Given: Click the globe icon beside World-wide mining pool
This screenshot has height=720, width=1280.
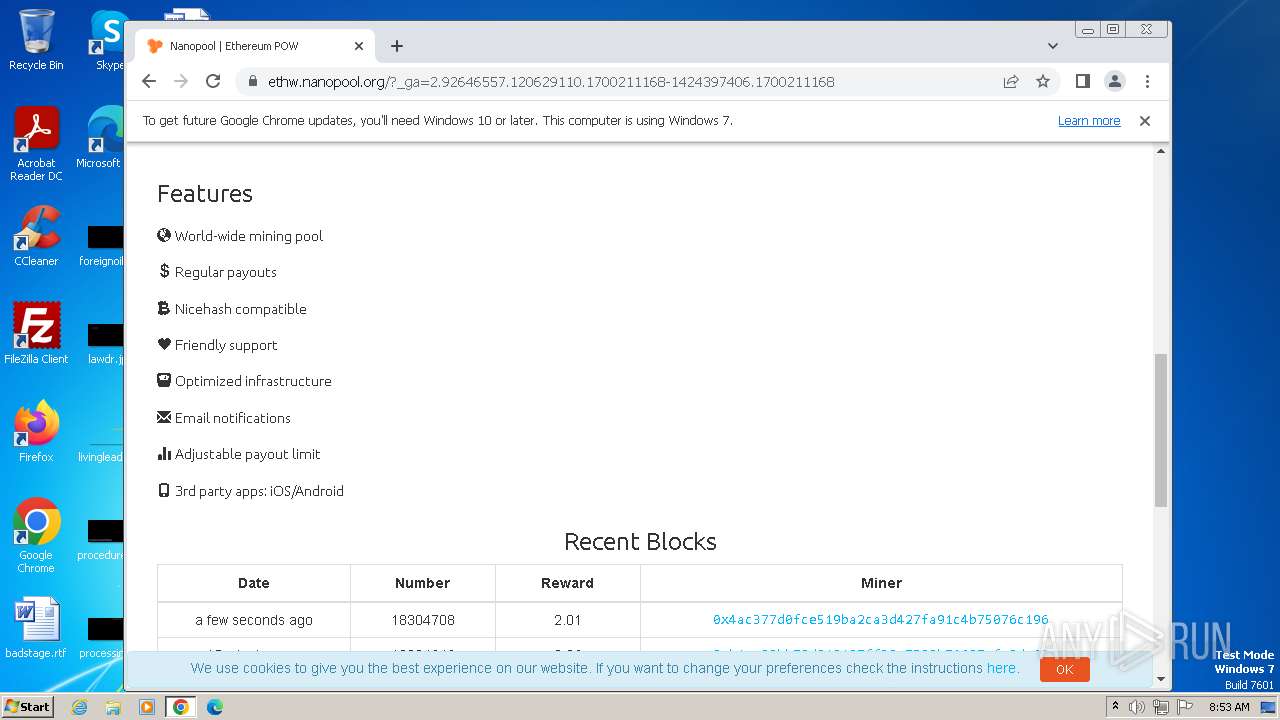Looking at the screenshot, I should point(164,235).
